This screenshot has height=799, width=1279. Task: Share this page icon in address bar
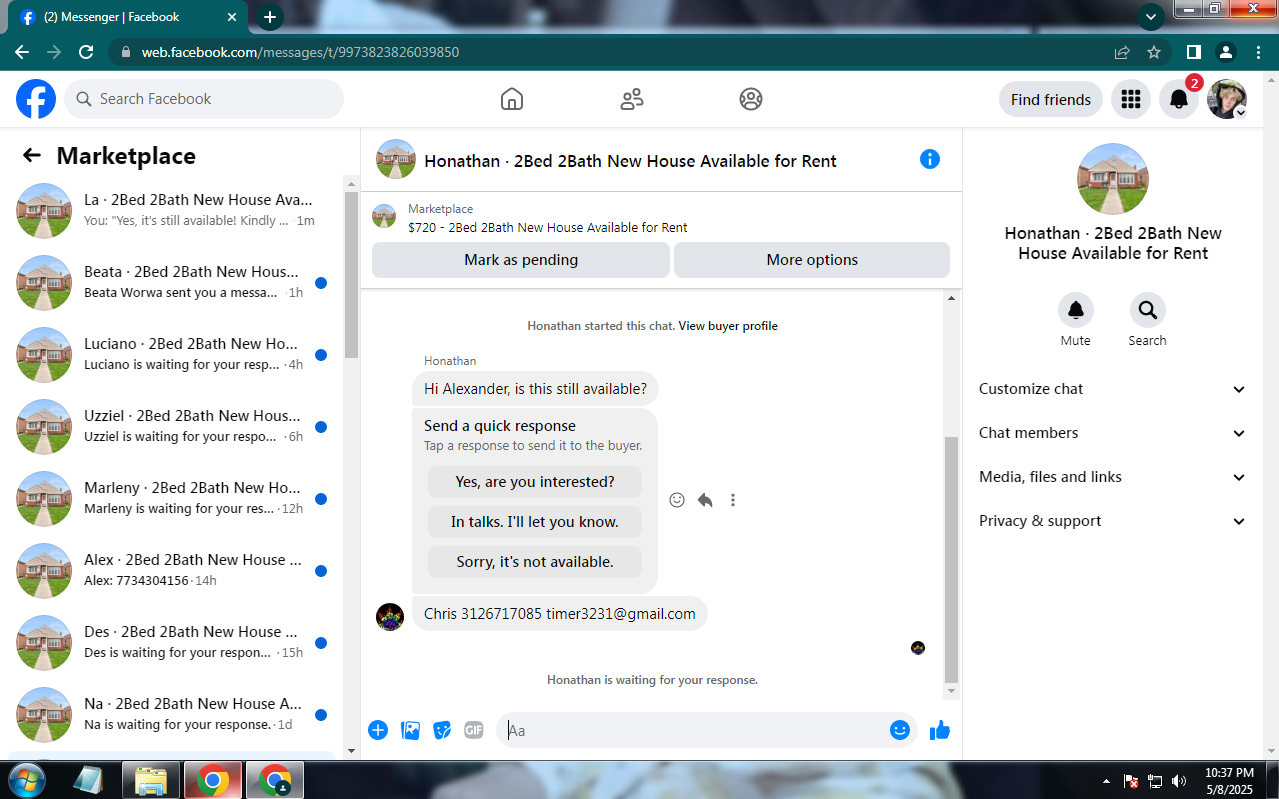point(1122,52)
